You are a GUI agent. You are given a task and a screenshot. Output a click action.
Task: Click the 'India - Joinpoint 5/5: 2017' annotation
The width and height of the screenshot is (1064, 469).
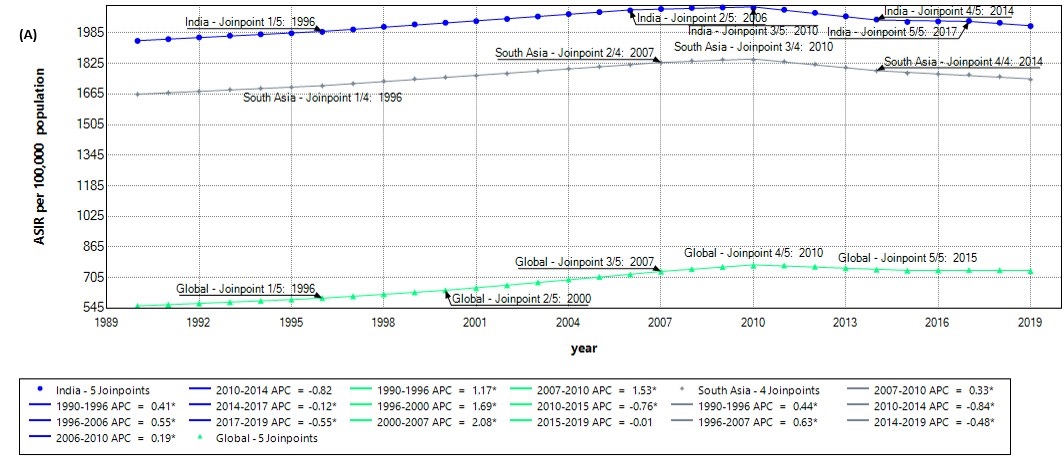[892, 32]
